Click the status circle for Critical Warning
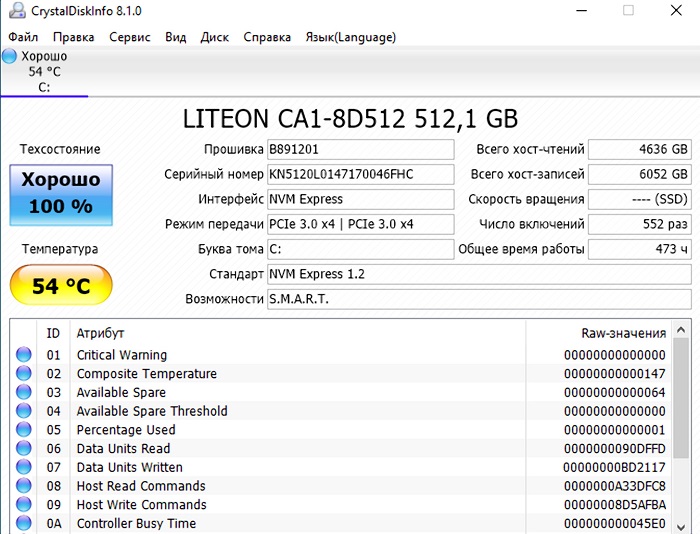The width and height of the screenshot is (700, 534). (x=24, y=355)
